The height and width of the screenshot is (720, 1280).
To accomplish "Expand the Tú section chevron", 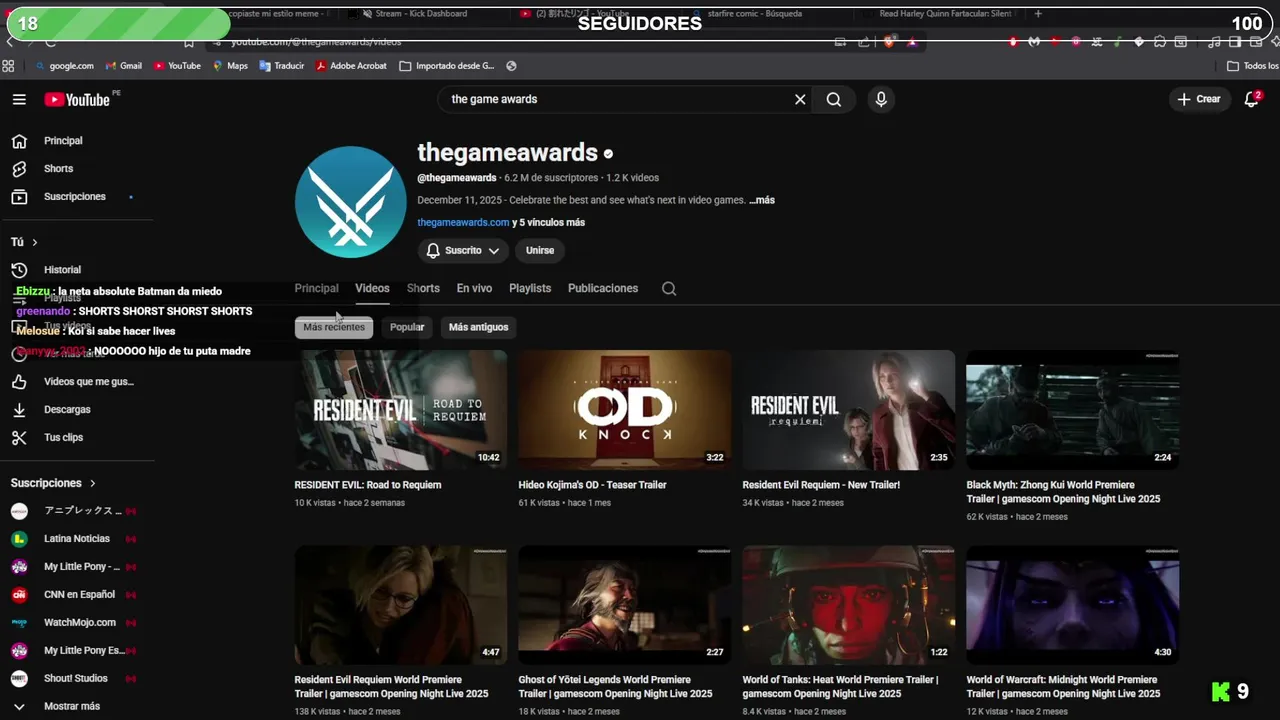I will [34, 242].
